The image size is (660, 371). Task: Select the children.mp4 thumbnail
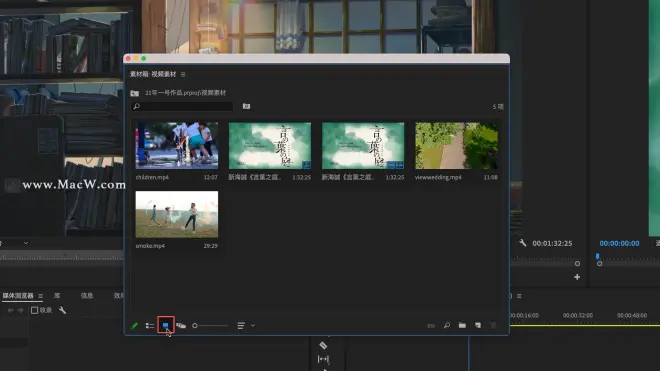tap(177, 146)
